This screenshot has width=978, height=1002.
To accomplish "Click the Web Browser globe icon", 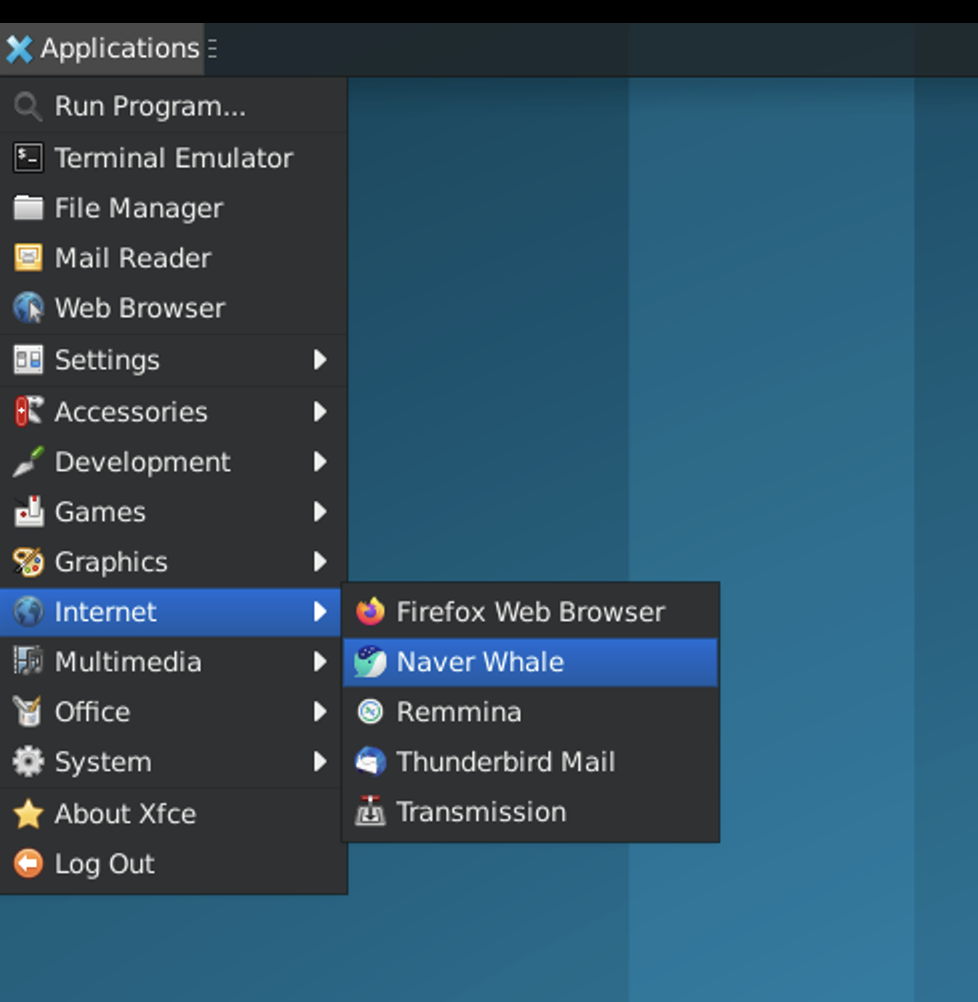I will tap(28, 307).
